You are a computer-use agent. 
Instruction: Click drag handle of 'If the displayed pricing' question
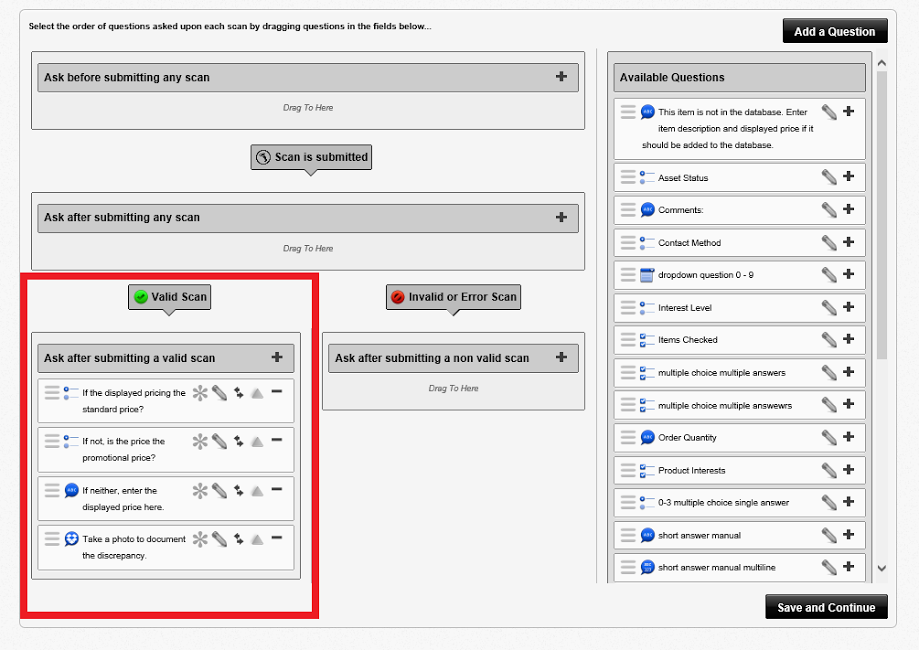(52, 393)
